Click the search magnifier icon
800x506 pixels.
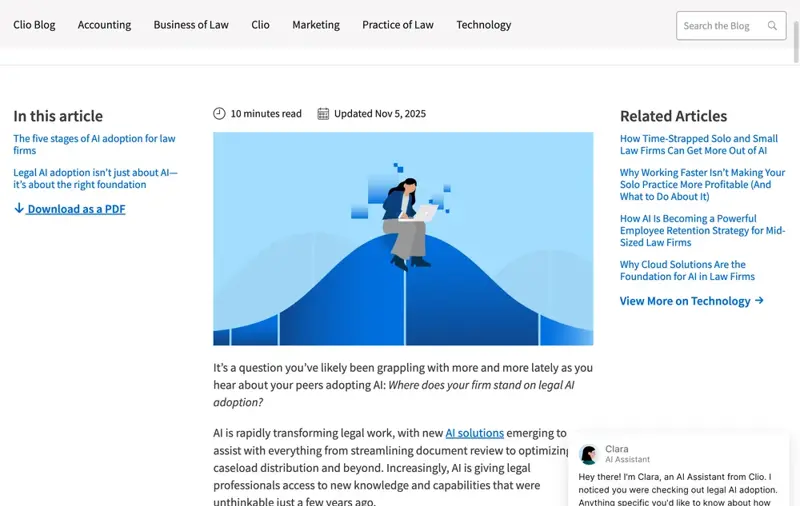click(772, 26)
